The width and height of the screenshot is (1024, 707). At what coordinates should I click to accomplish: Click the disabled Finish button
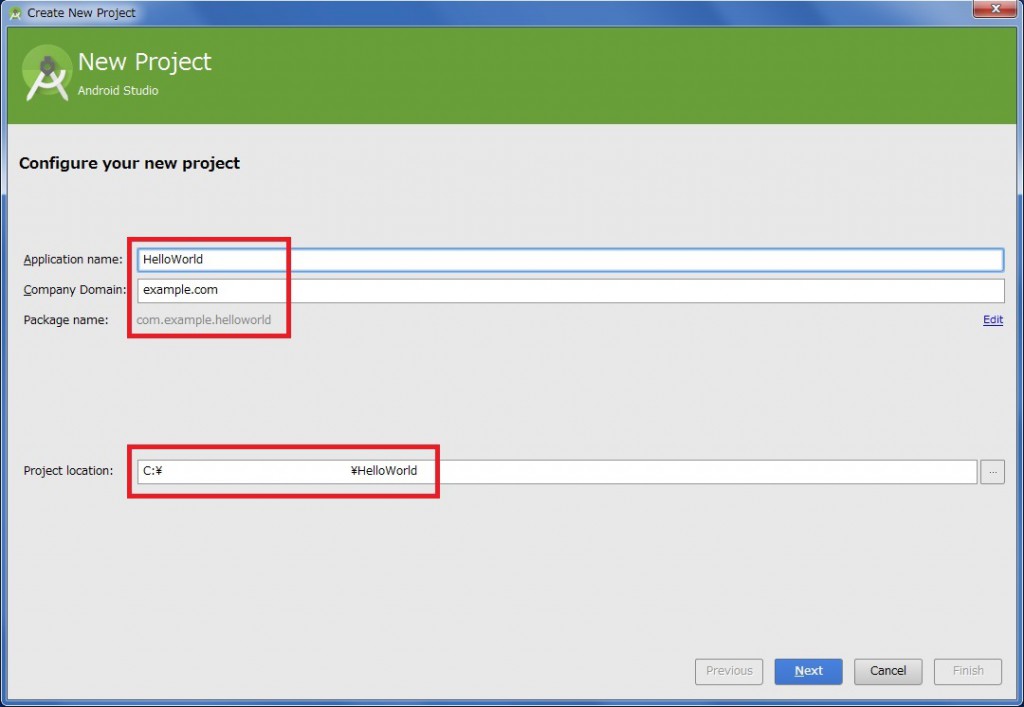pos(967,671)
